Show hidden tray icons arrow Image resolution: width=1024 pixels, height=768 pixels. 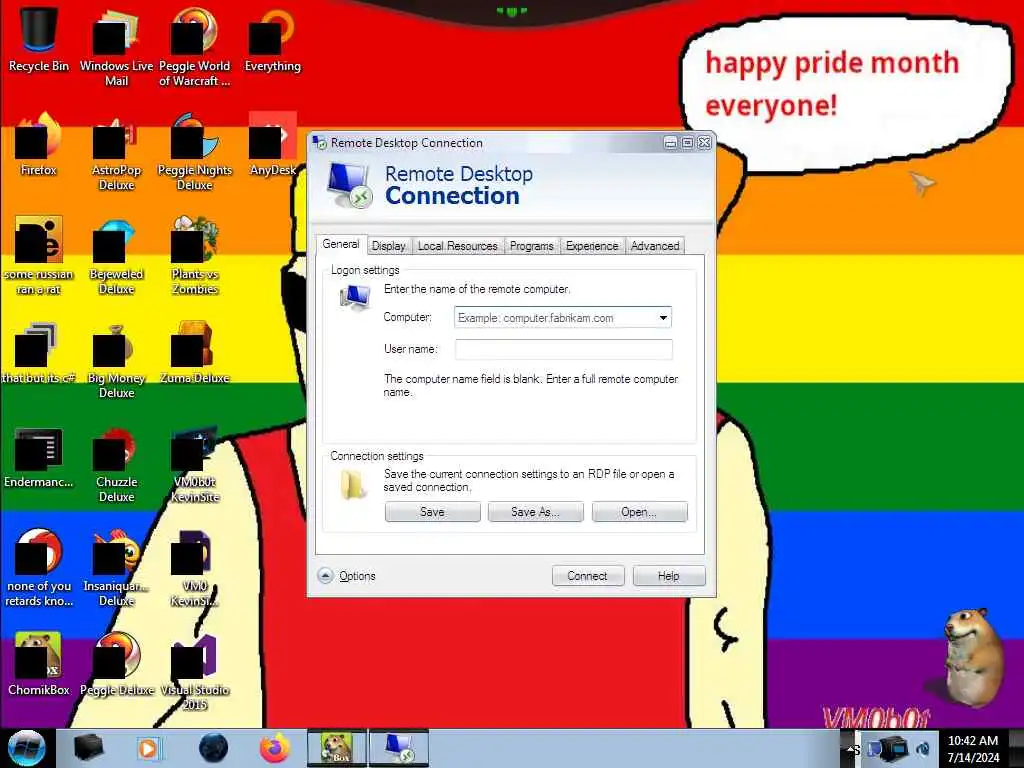[851, 748]
